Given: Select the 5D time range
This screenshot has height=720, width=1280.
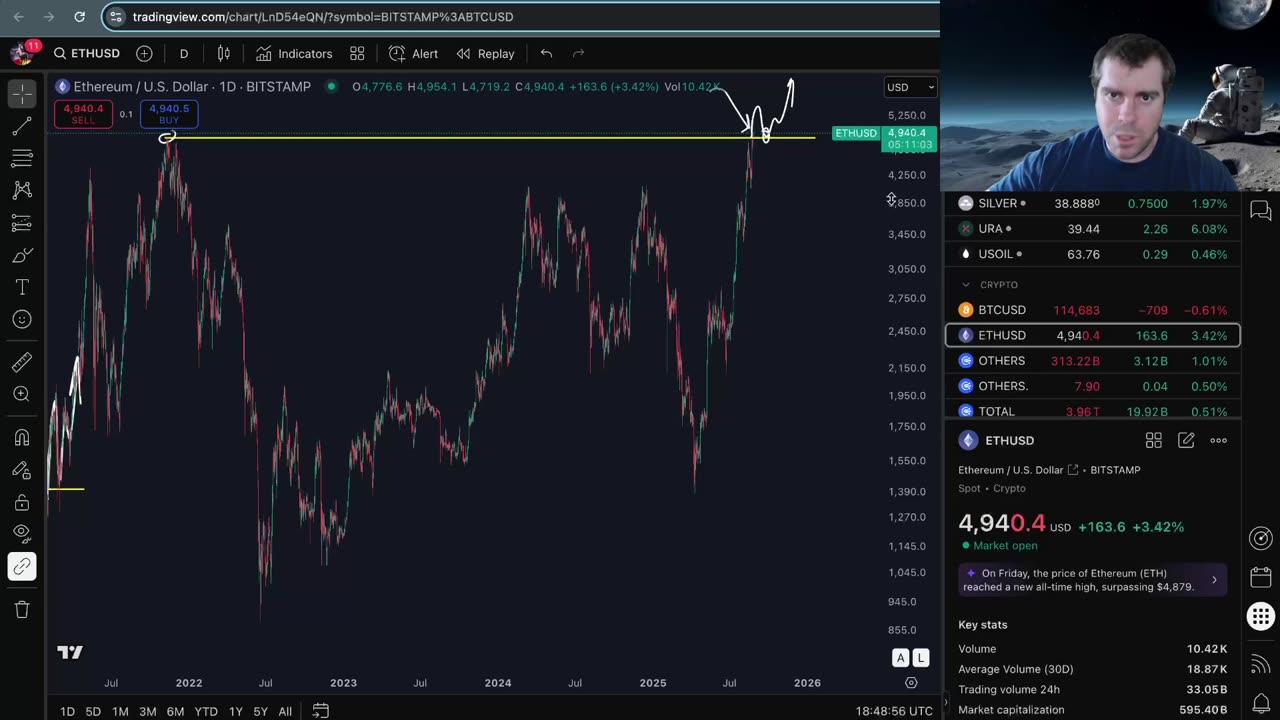Looking at the screenshot, I should pyautogui.click(x=93, y=711).
